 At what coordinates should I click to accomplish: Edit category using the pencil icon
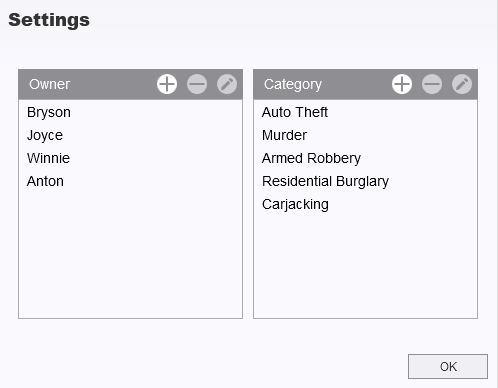462,84
